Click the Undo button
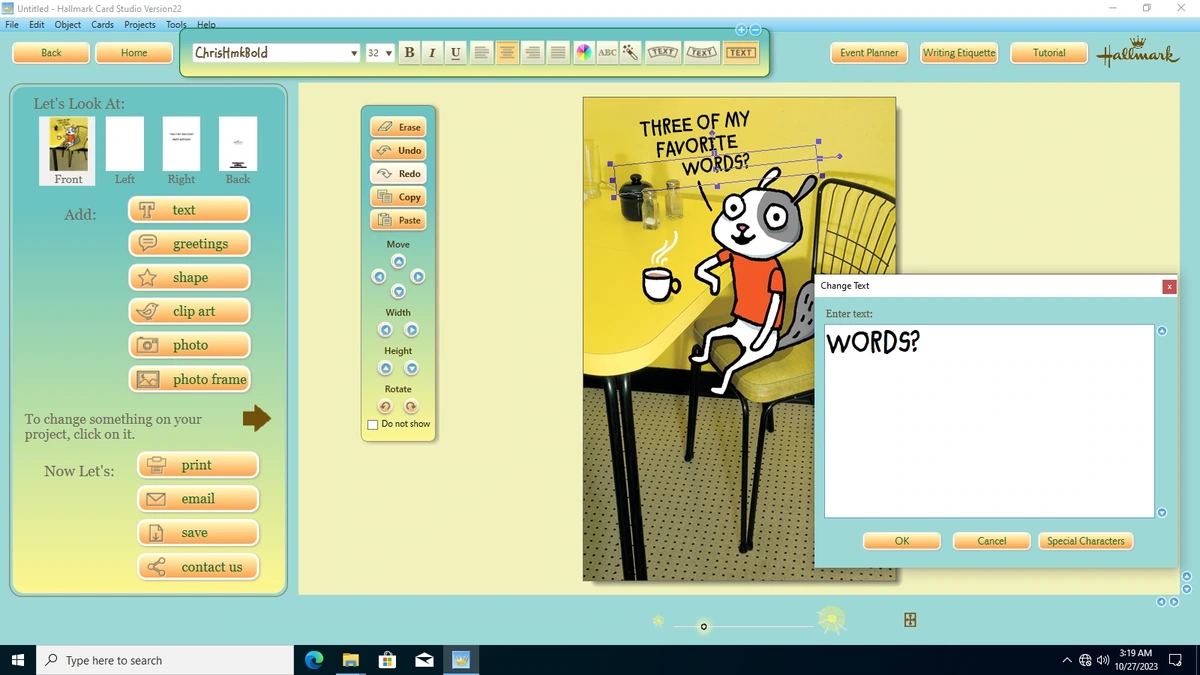This screenshot has height=675, width=1200. tap(398, 150)
